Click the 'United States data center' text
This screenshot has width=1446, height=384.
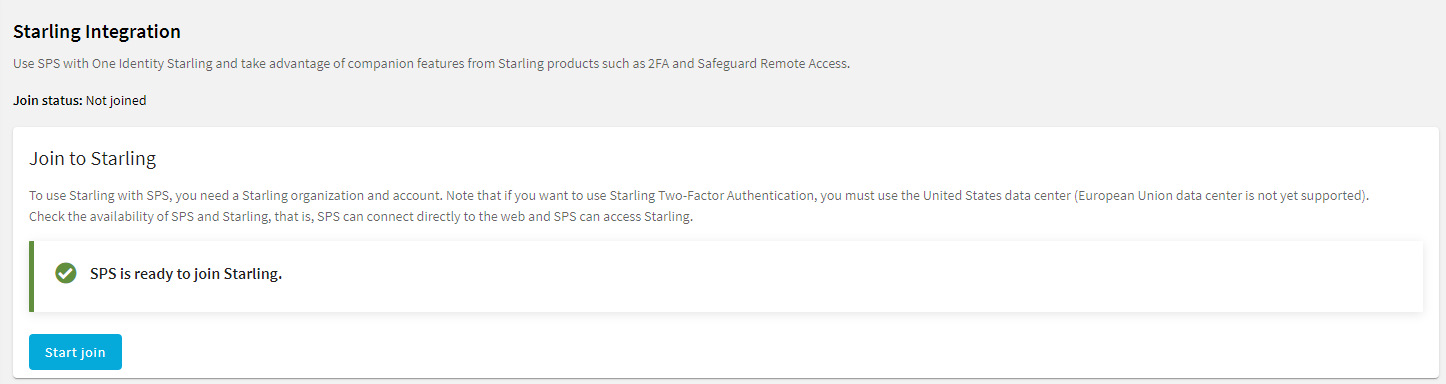997,195
